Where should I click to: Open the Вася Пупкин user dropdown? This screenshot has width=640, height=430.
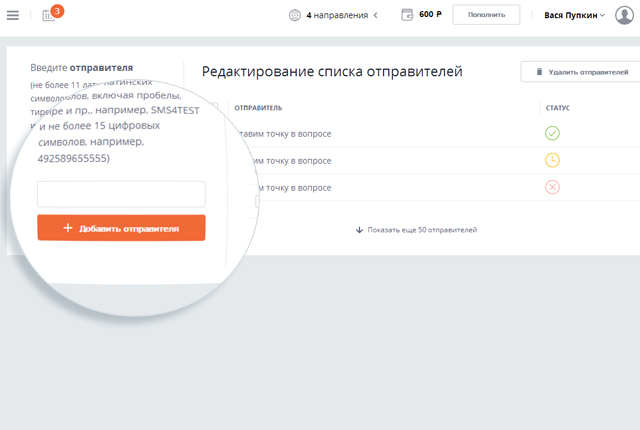point(574,15)
